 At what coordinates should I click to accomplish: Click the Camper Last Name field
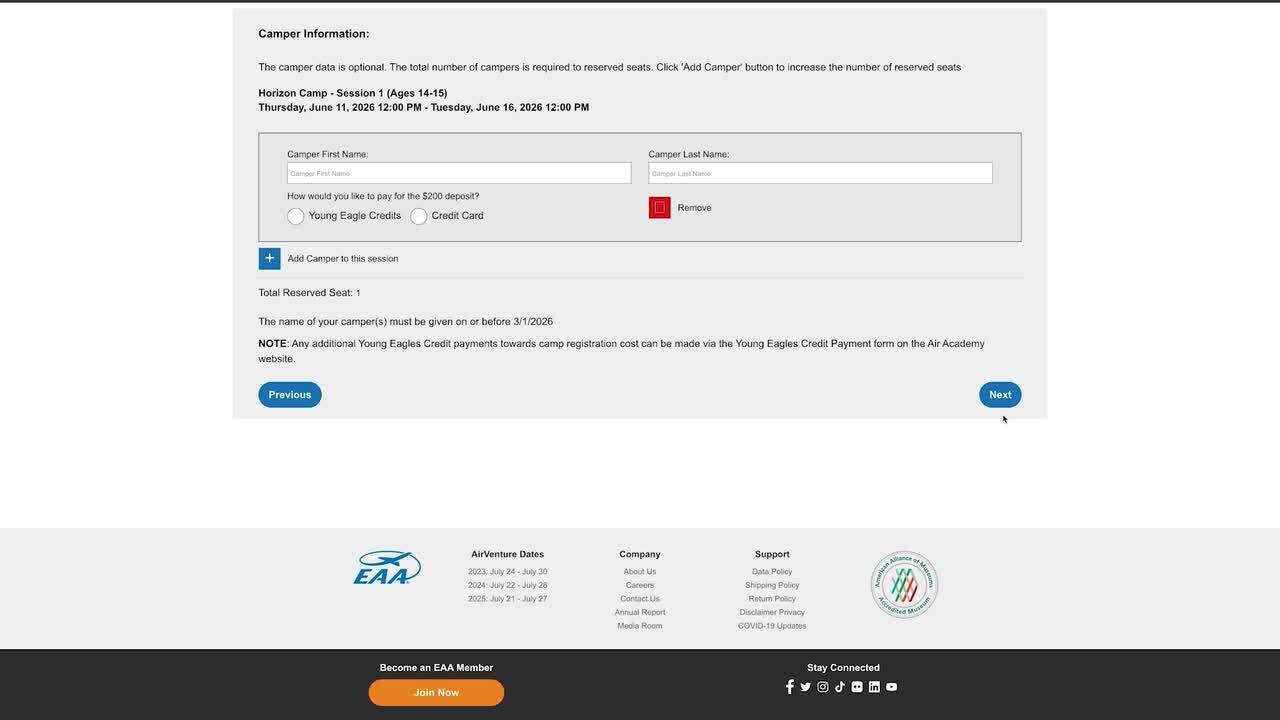pos(820,173)
